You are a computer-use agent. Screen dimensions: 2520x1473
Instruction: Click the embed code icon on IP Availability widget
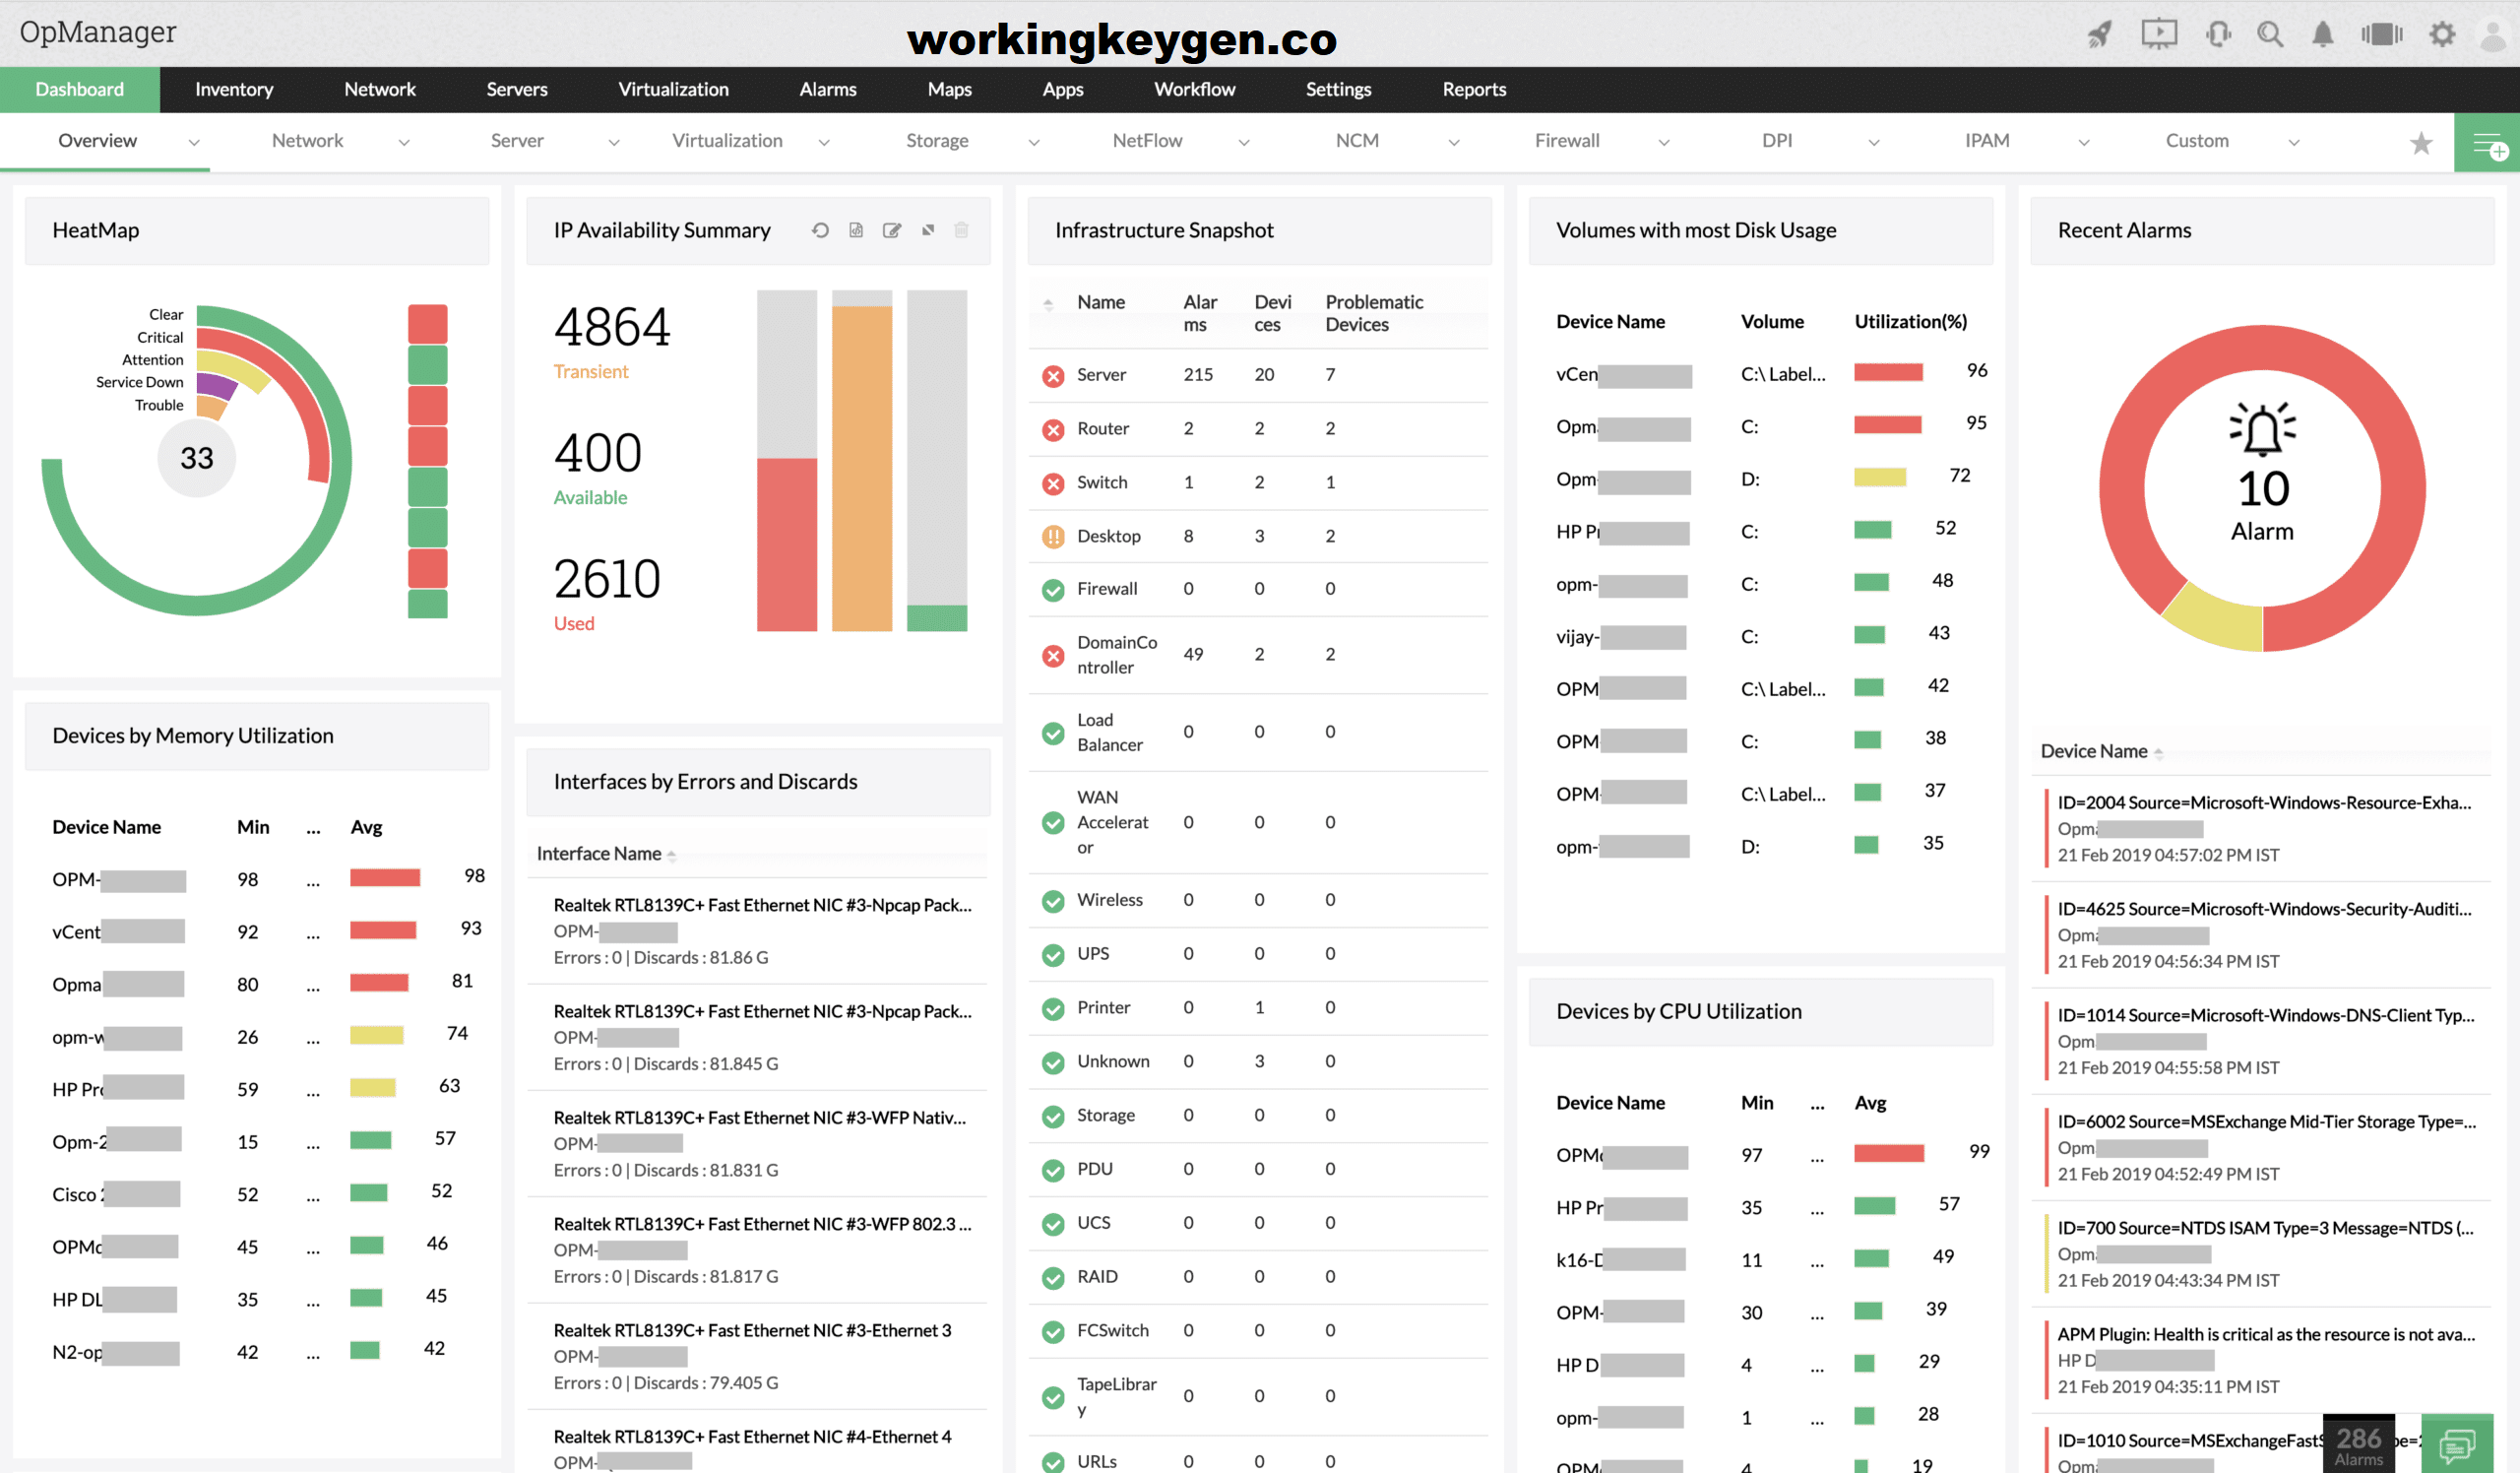tap(856, 231)
